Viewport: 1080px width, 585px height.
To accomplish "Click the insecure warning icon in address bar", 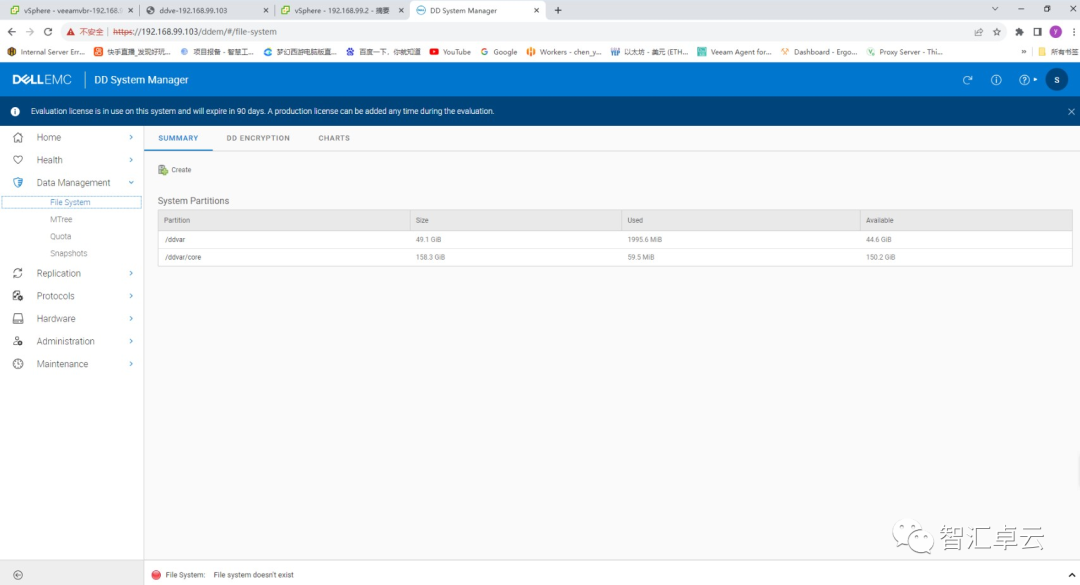I will pos(70,32).
